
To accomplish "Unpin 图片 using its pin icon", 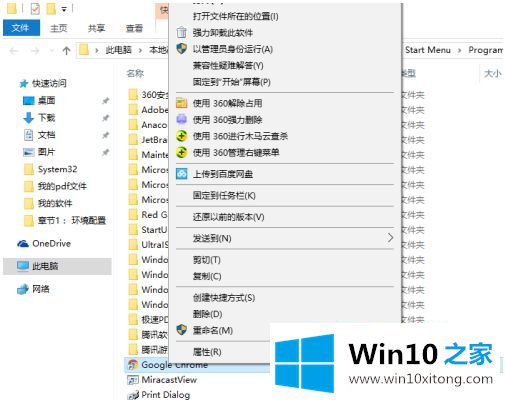I will click(x=105, y=152).
